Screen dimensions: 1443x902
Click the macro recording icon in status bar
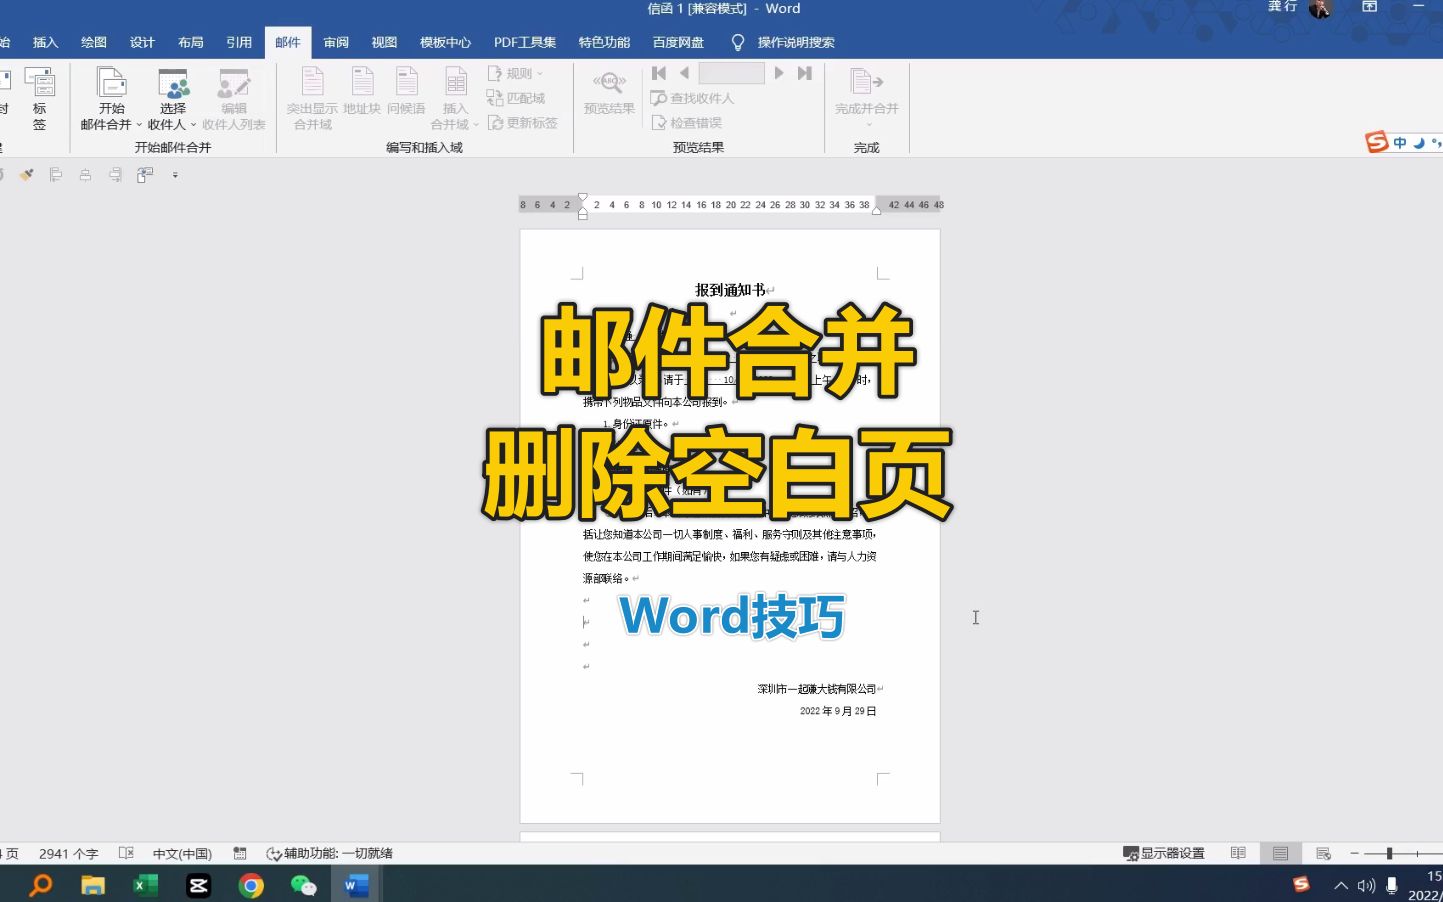coord(240,853)
